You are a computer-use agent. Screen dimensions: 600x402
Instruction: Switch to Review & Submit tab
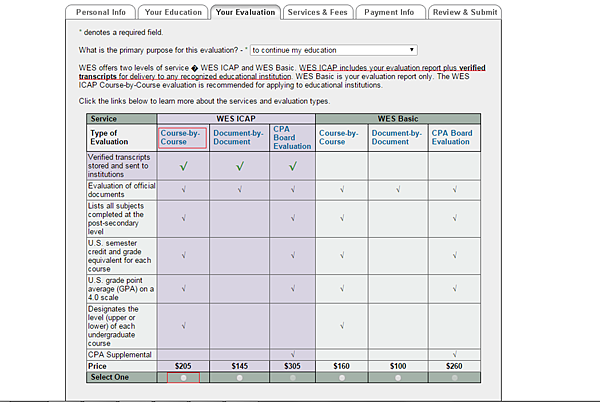point(465,12)
